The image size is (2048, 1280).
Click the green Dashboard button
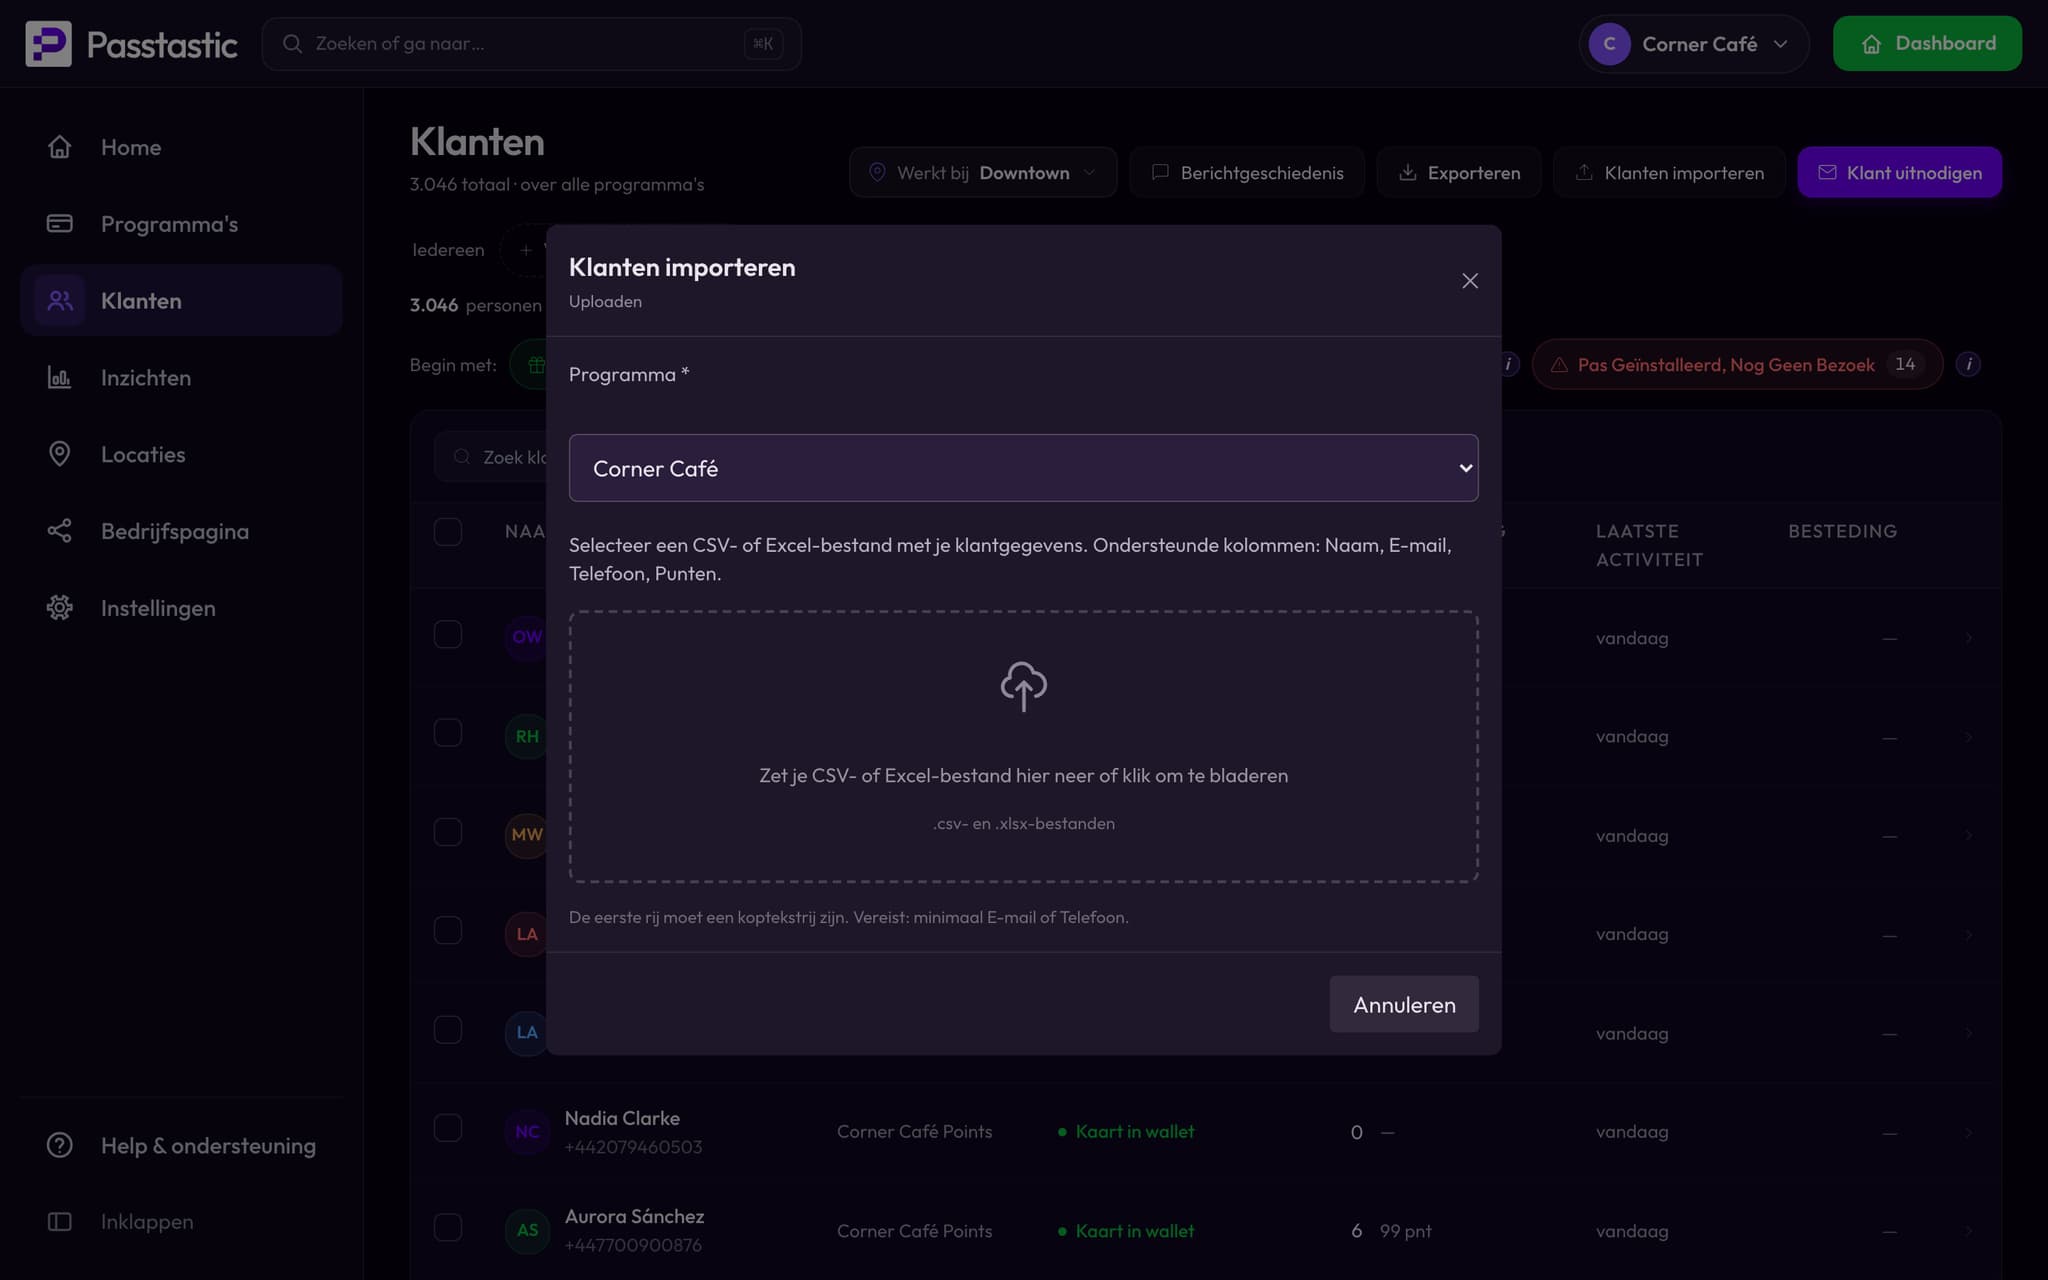click(1927, 44)
